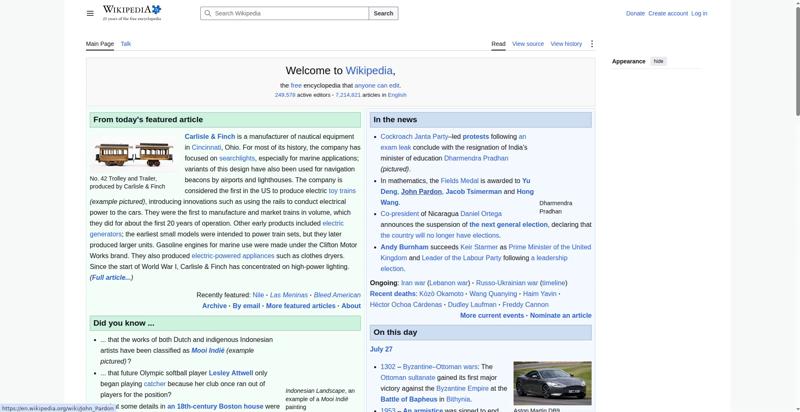Select the Main Page tab
Image resolution: width=800 pixels, height=412 pixels.
pyautogui.click(x=100, y=44)
